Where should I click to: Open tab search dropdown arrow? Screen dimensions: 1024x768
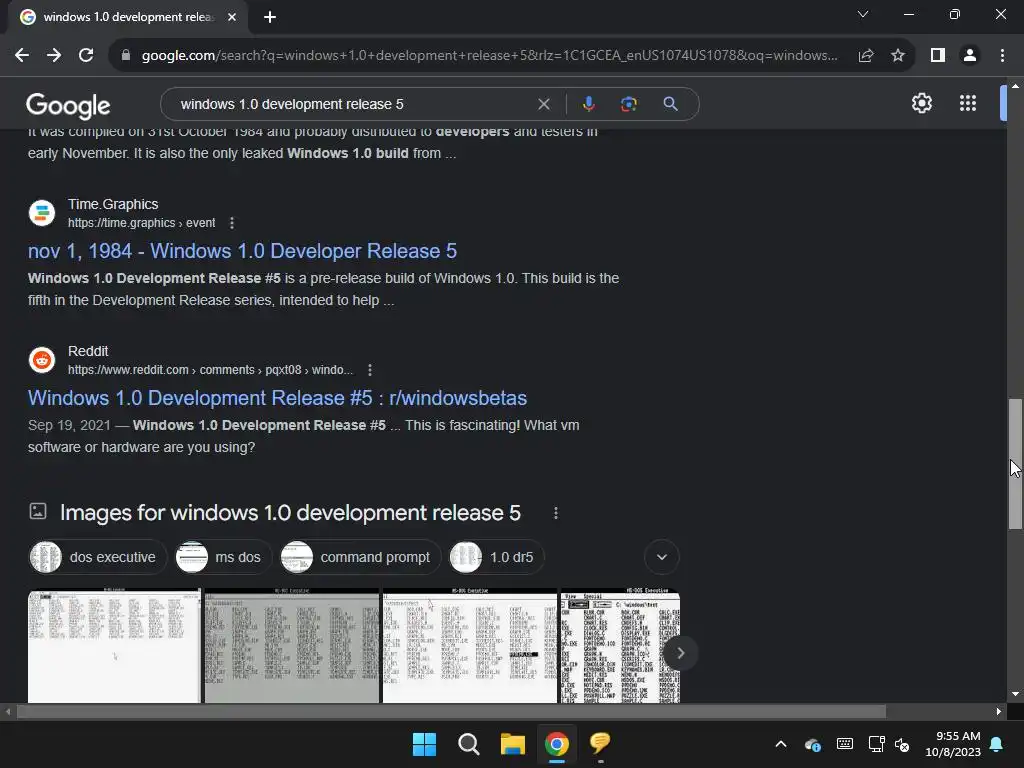(x=863, y=14)
